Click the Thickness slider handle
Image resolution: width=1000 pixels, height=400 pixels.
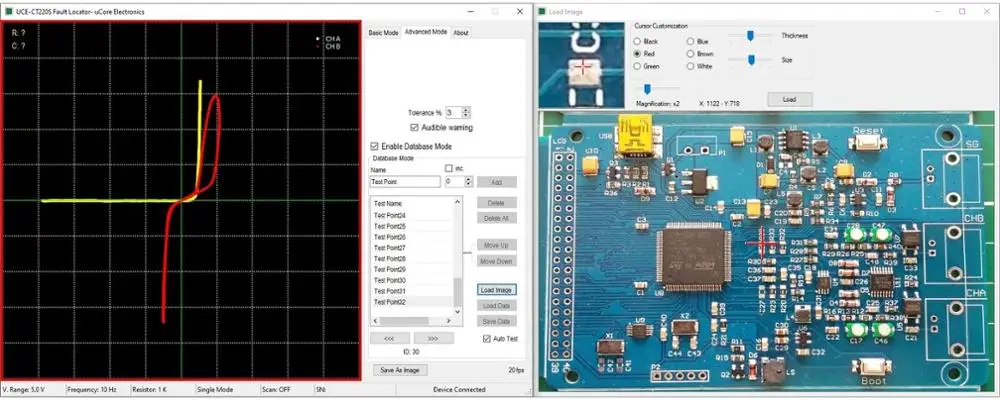tap(751, 36)
